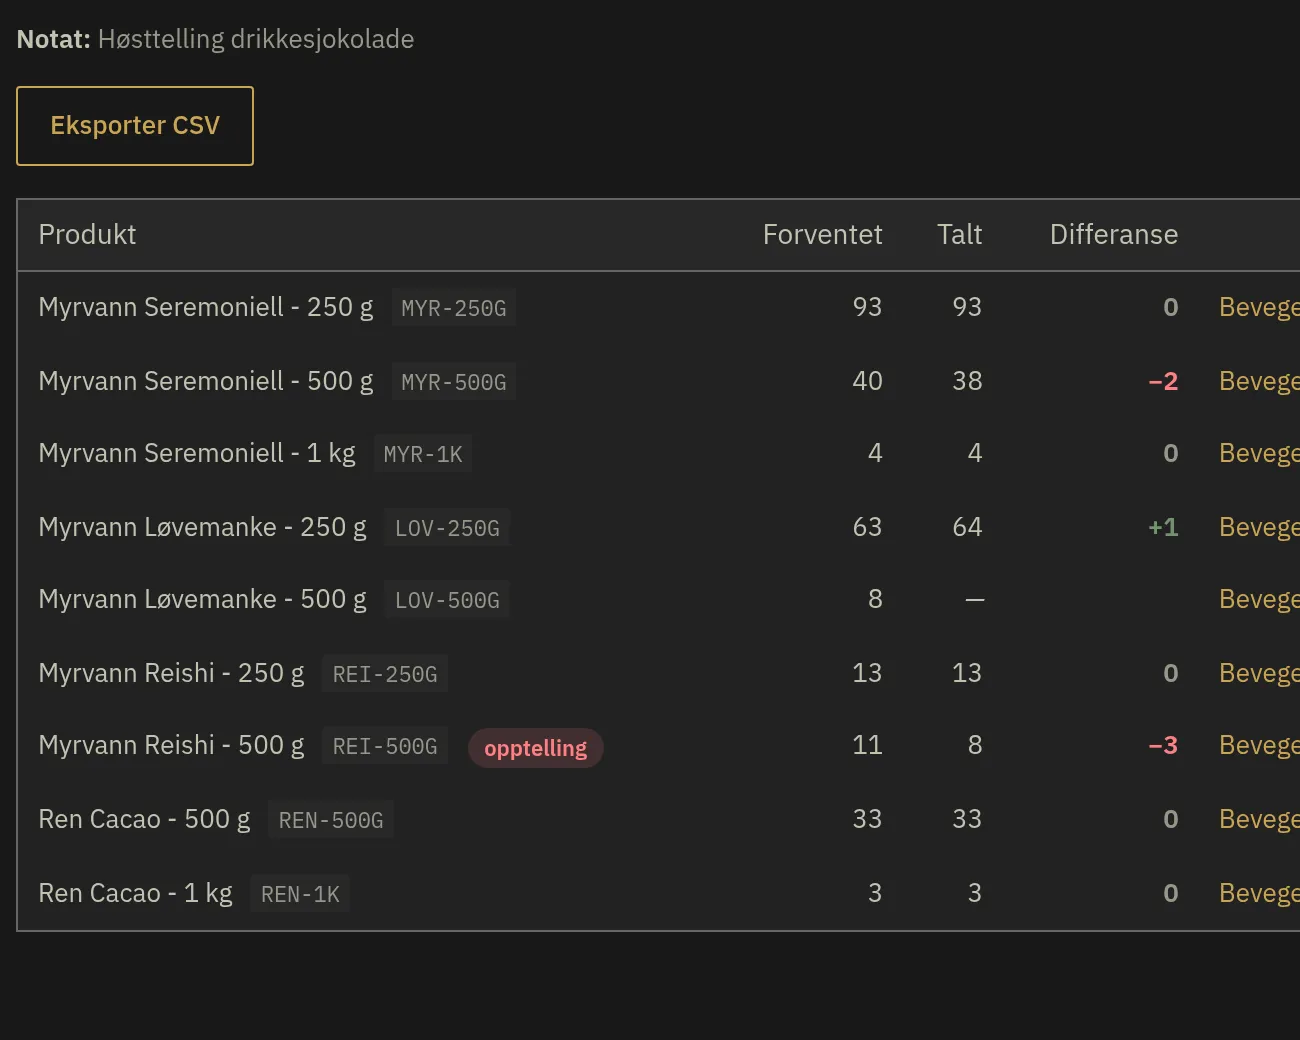Open Bevegelser link for Myrvann Seremoniell 250 g

[1259, 307]
